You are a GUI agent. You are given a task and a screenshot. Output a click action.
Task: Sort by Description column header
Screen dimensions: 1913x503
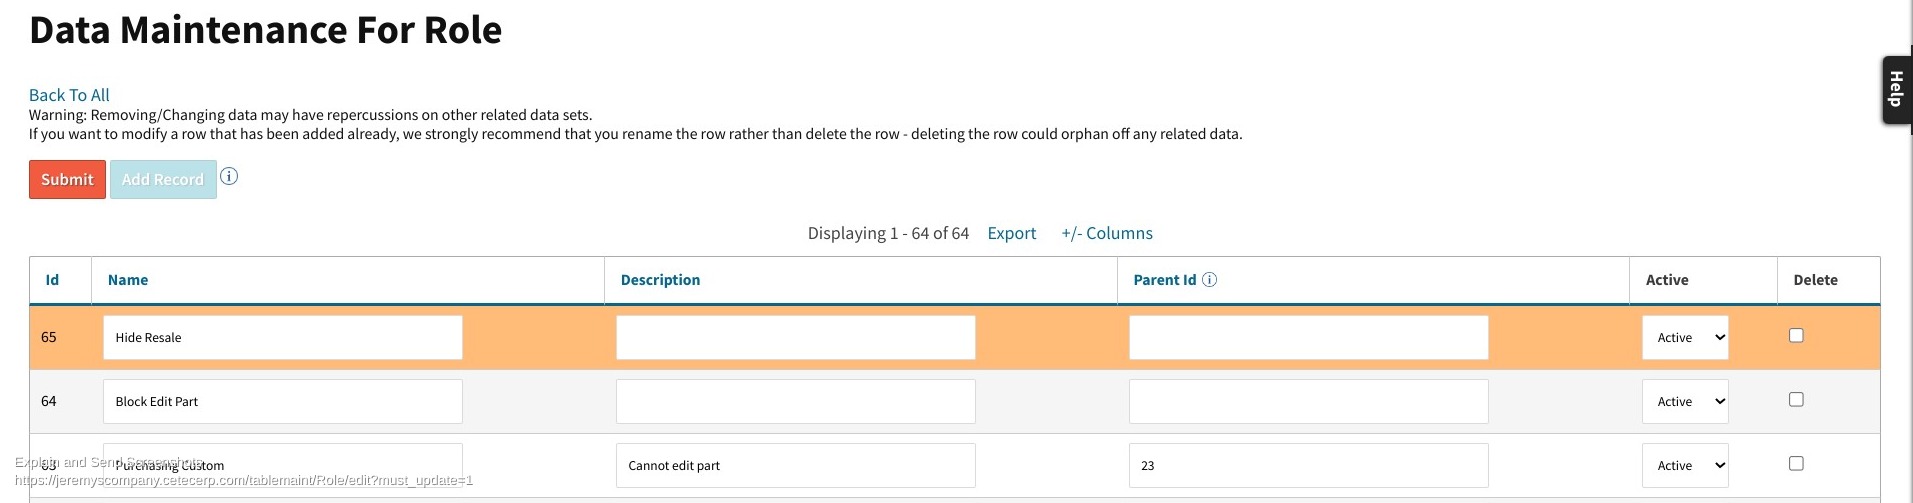pos(660,280)
